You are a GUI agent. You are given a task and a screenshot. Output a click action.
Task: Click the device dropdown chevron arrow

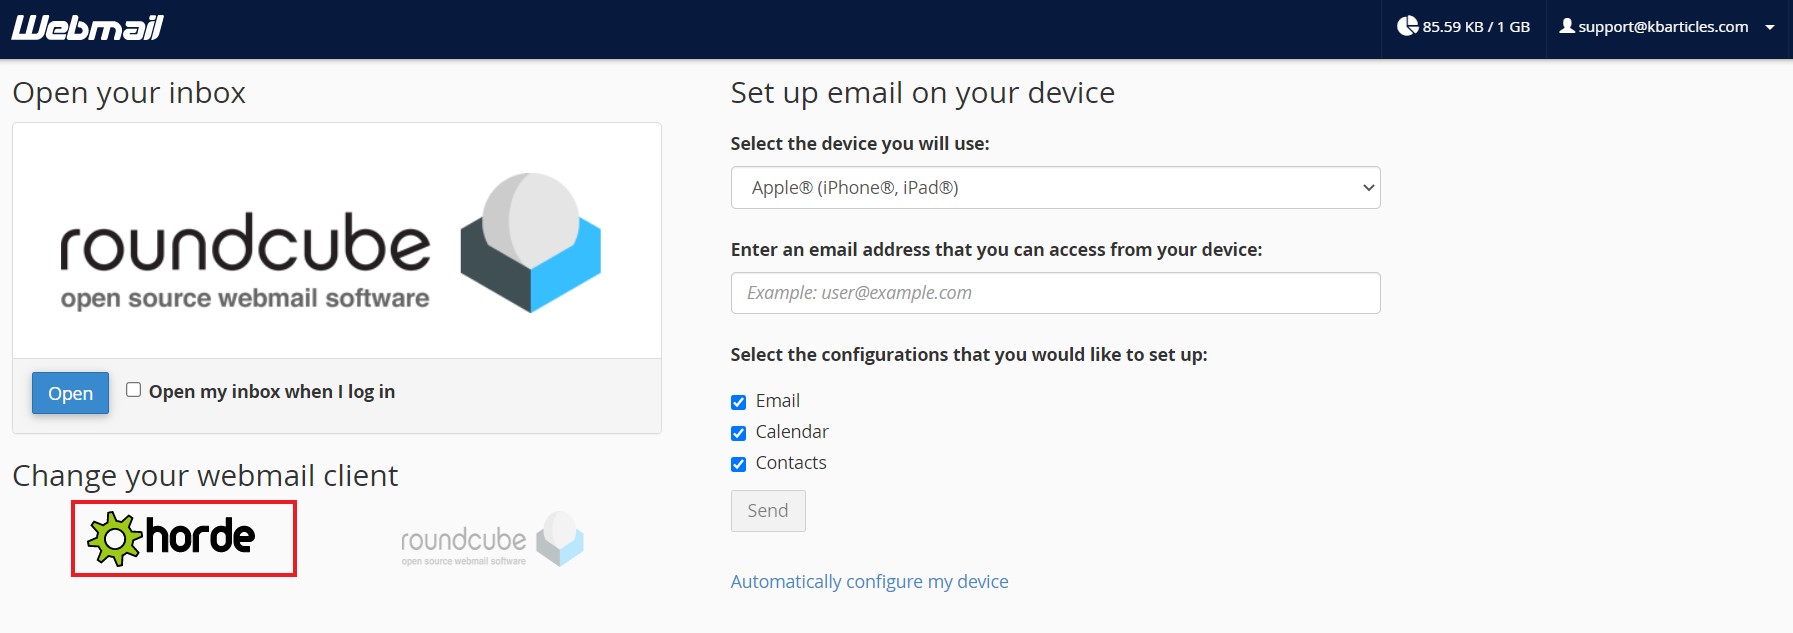point(1368,188)
